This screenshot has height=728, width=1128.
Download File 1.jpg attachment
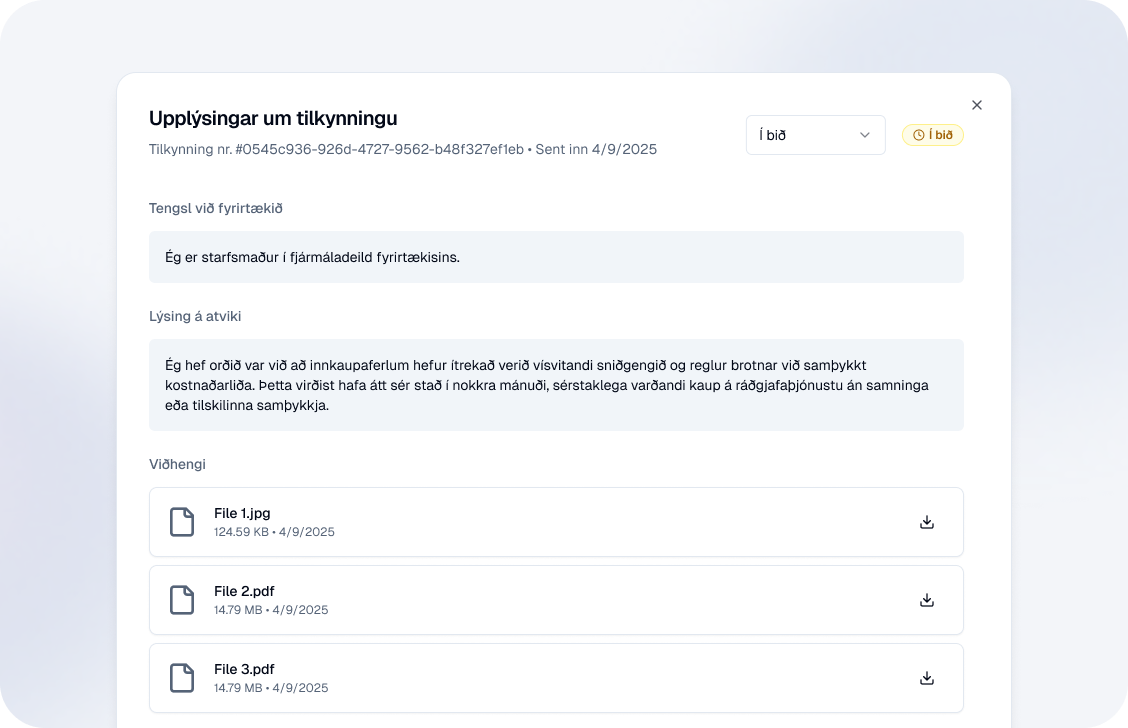pos(926,522)
